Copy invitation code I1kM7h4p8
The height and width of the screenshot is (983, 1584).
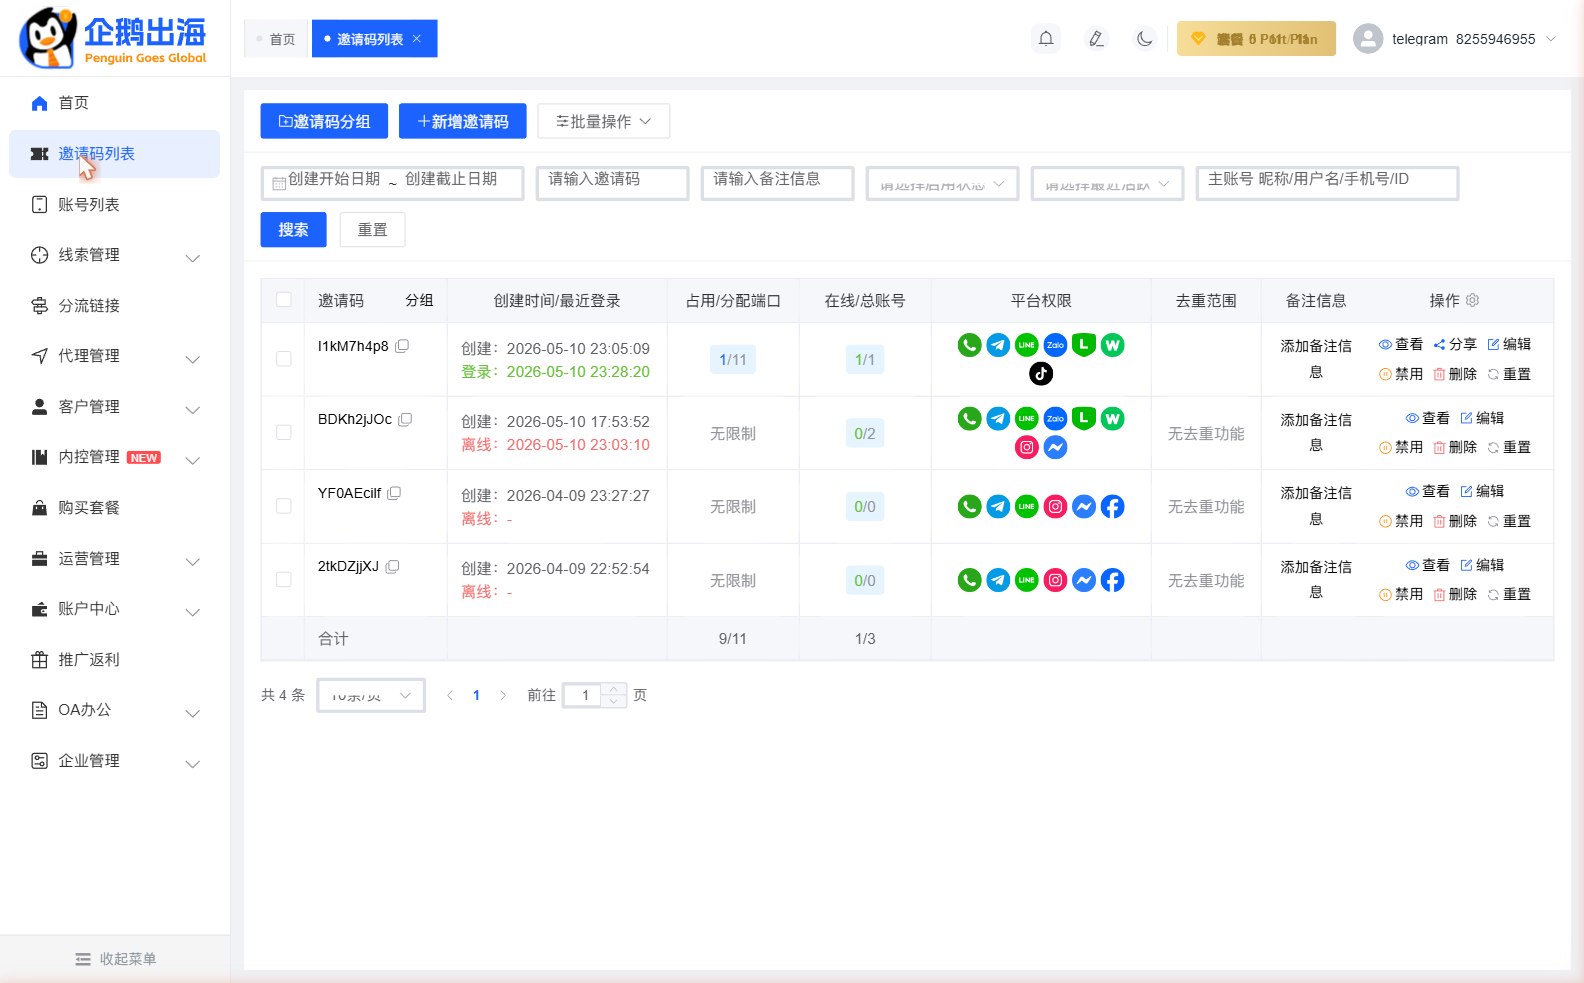[402, 346]
